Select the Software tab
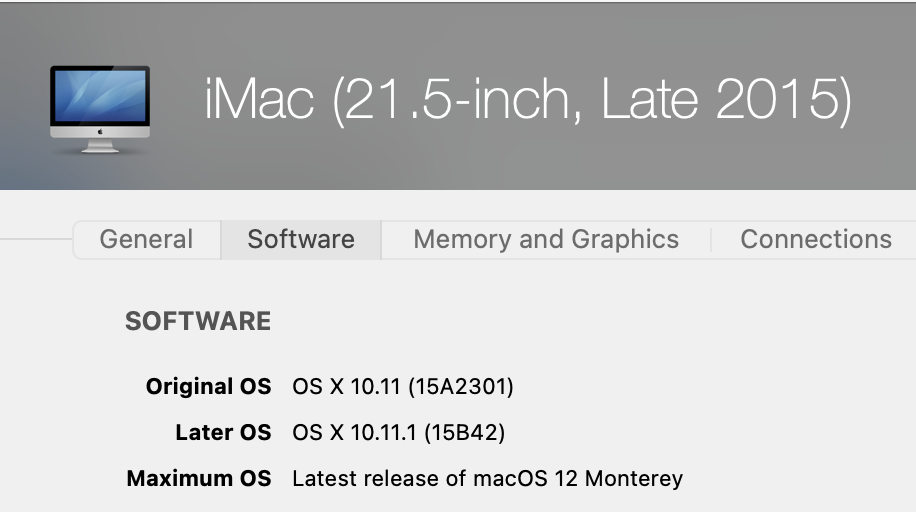The width and height of the screenshot is (916, 512). 301,240
